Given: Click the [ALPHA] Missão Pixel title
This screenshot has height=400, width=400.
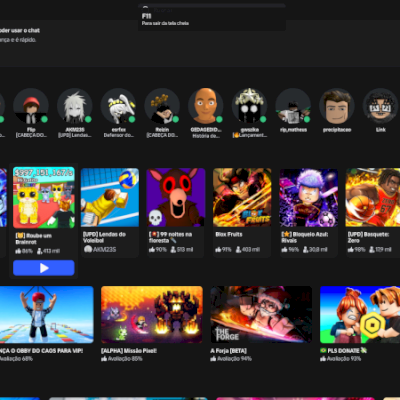Looking at the screenshot, I should (129, 351).
